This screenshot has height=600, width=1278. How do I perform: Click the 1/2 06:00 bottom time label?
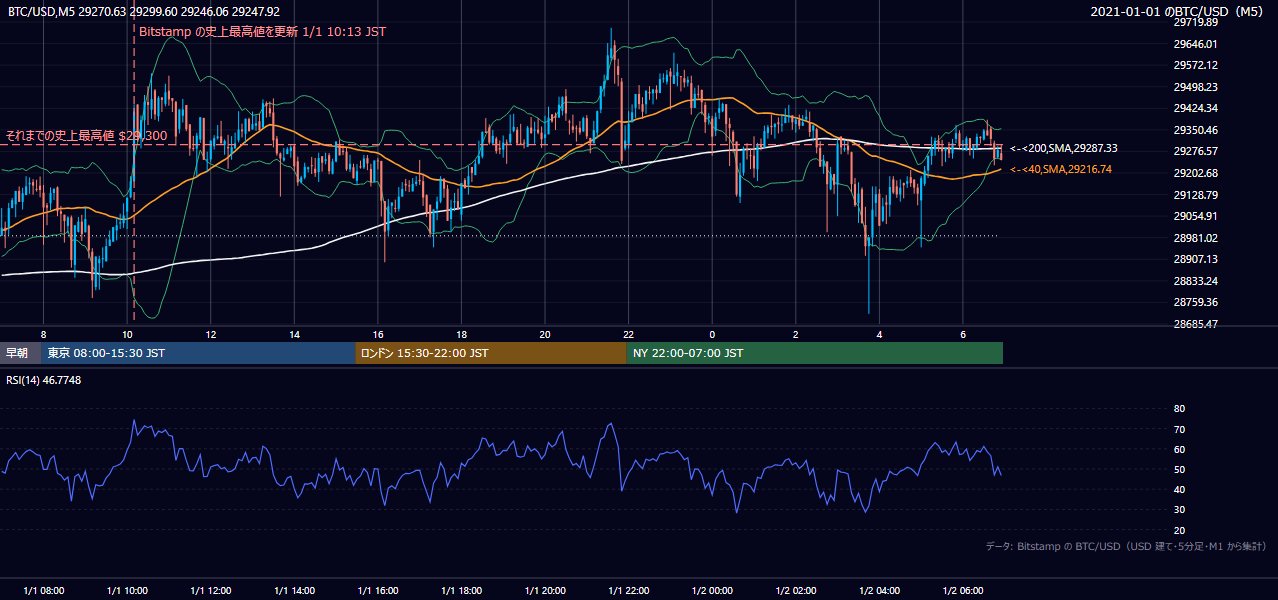(963, 591)
